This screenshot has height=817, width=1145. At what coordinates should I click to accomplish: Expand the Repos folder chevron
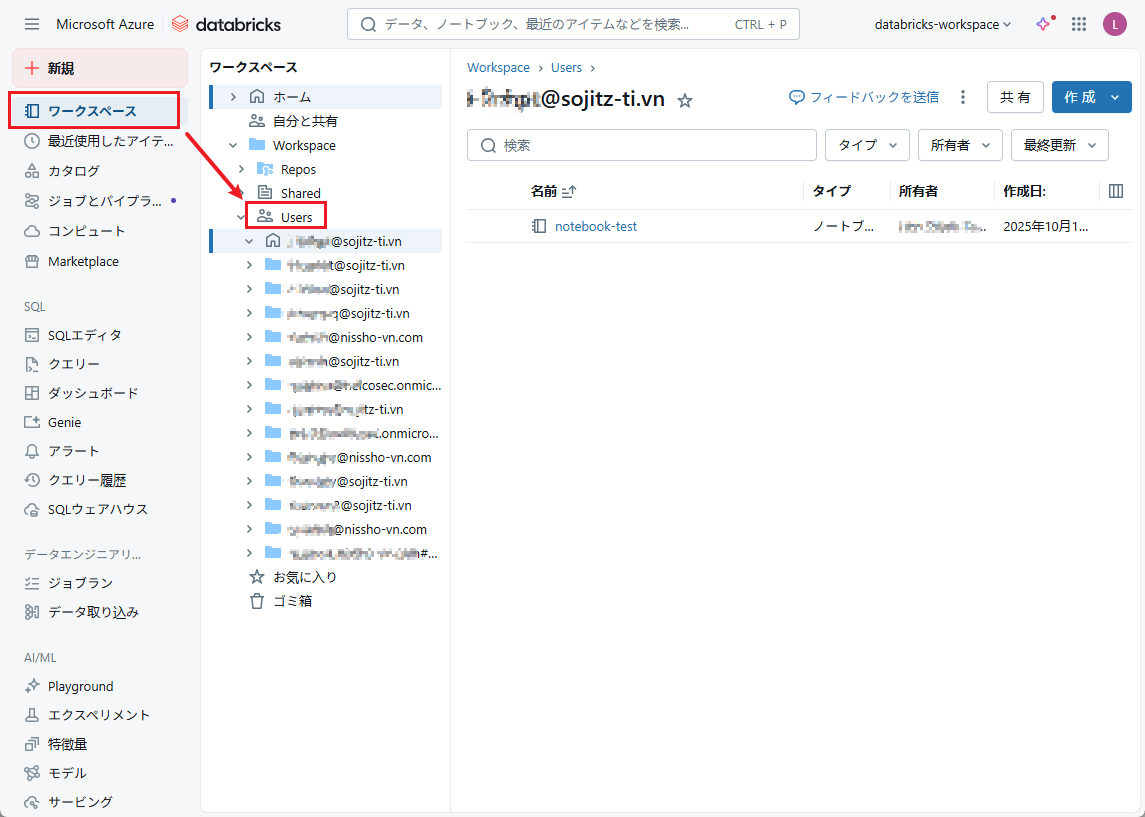tap(241, 169)
